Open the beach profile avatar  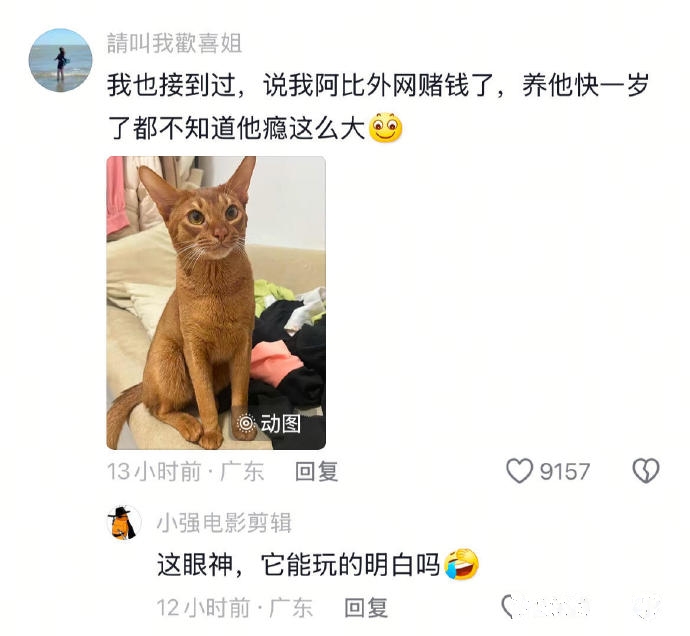[61, 60]
